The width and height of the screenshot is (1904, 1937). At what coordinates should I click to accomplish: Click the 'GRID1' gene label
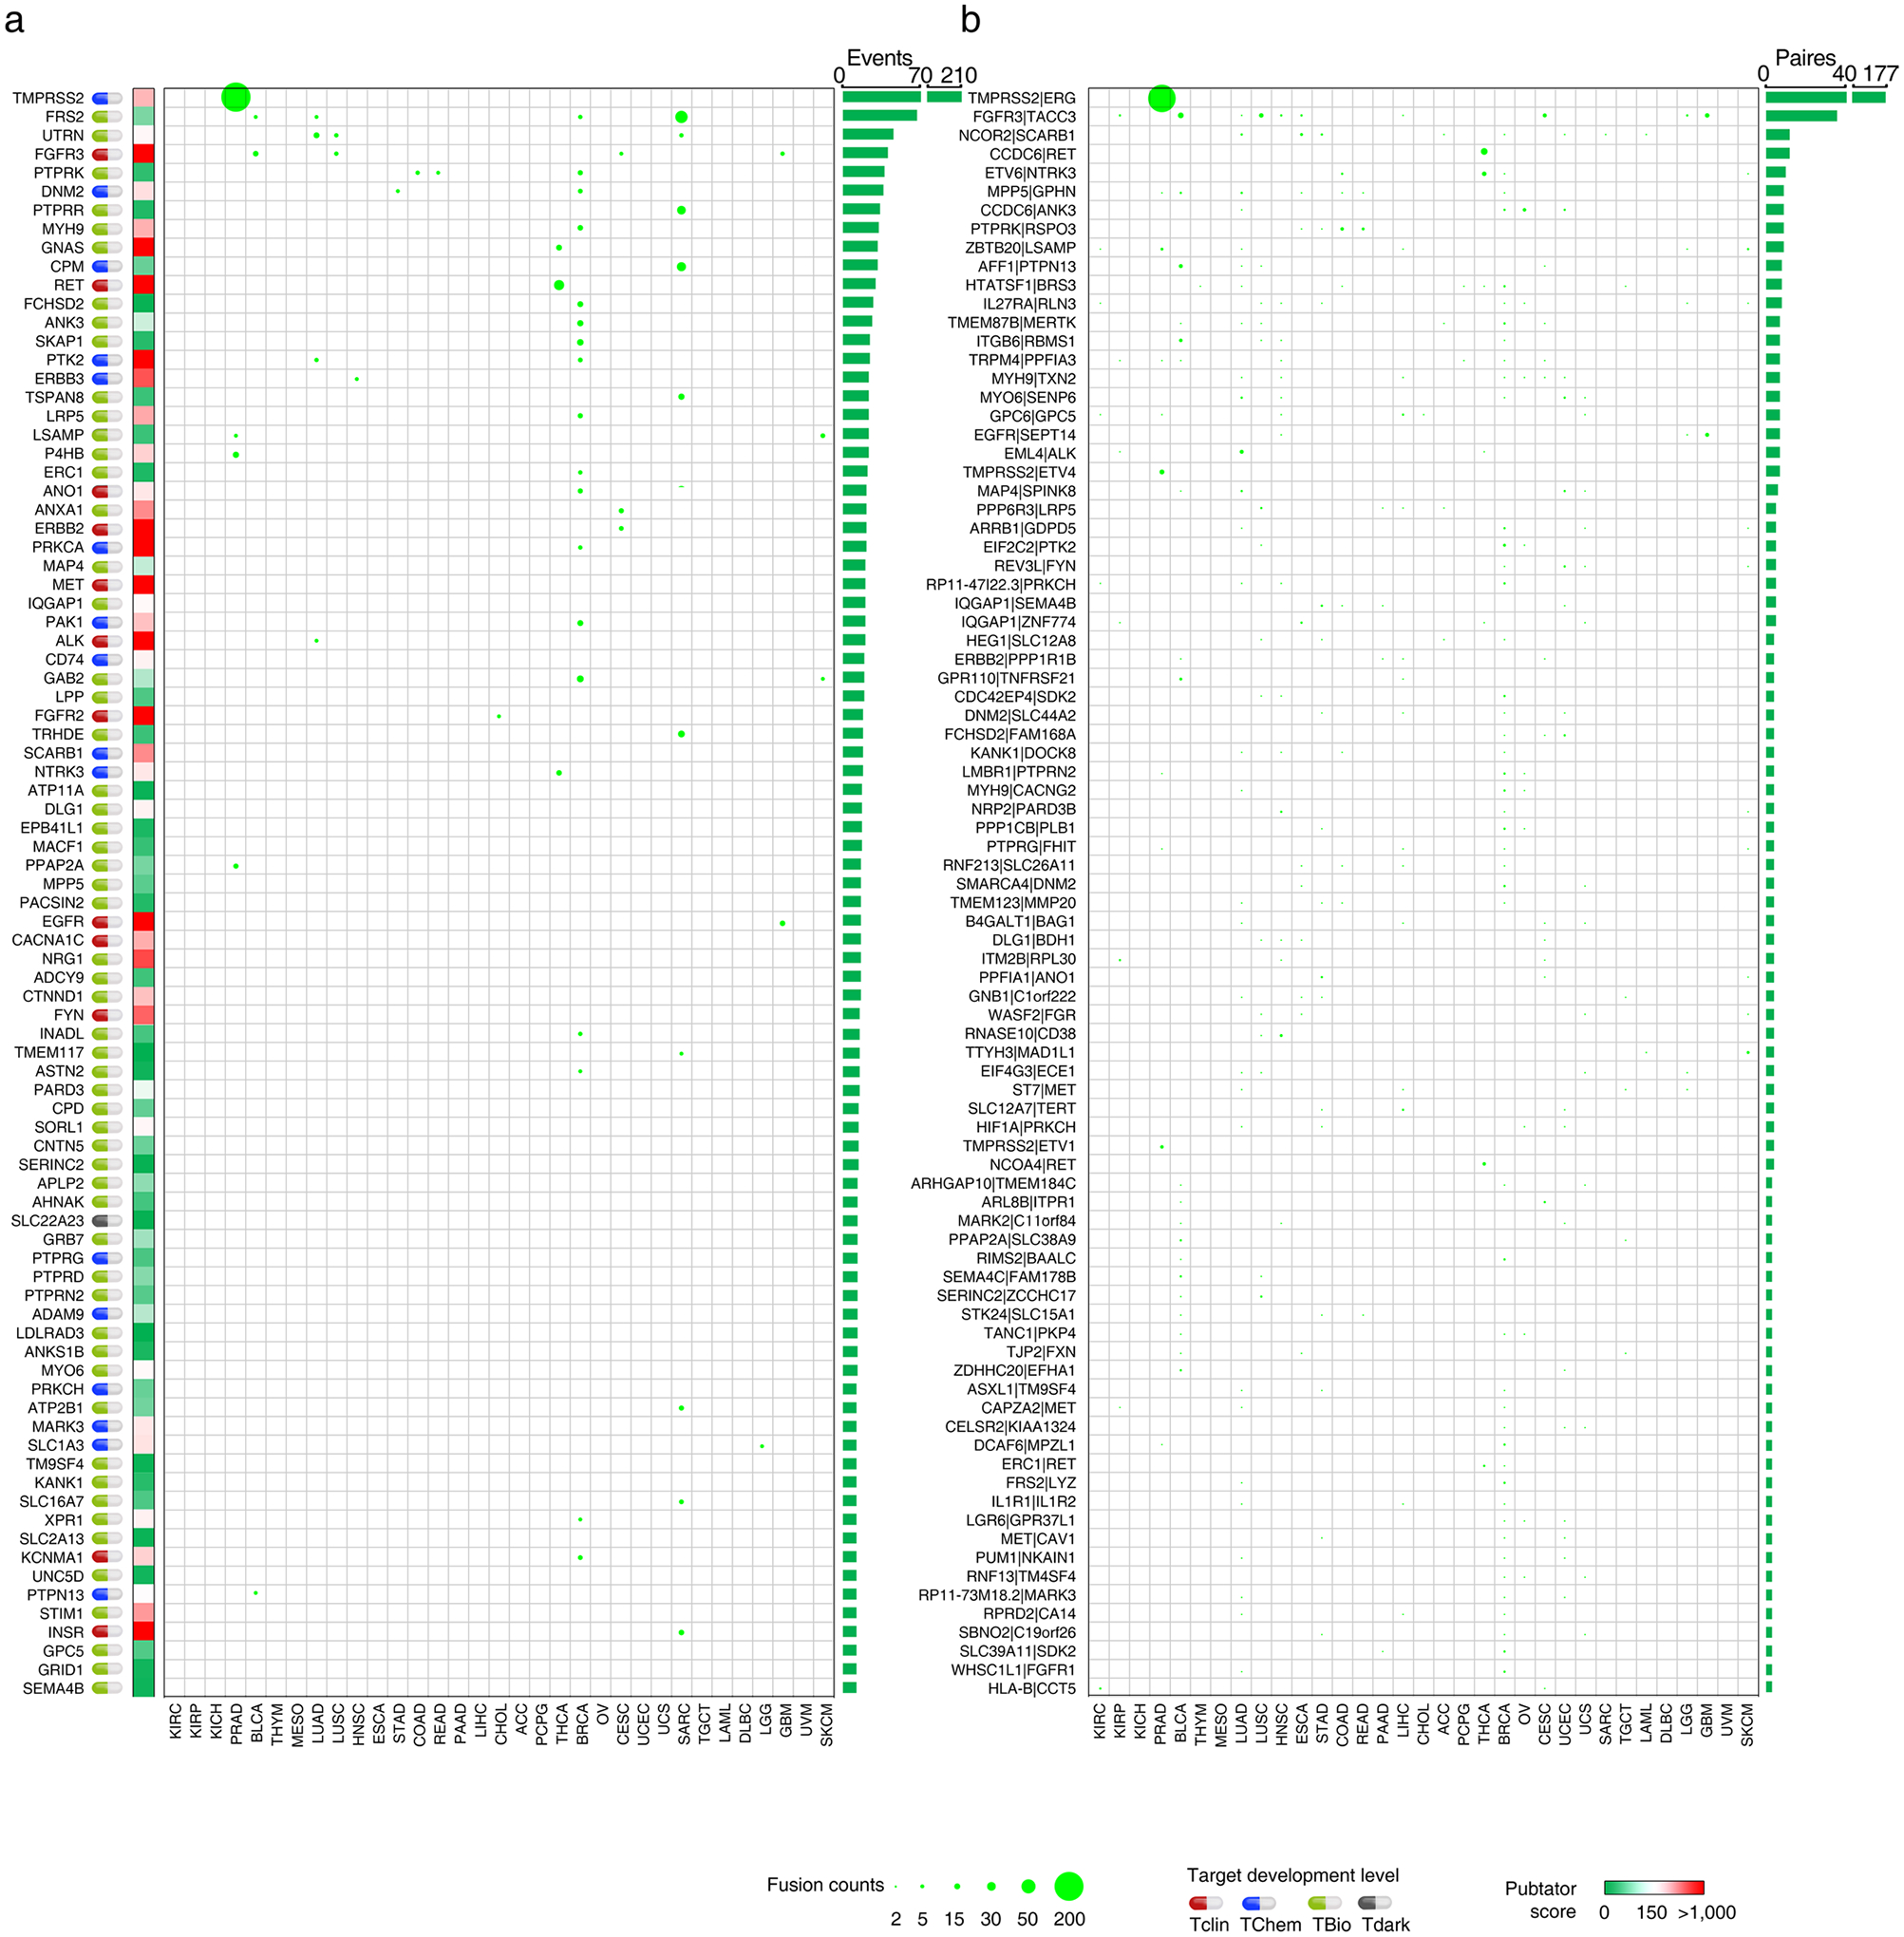coord(61,1670)
